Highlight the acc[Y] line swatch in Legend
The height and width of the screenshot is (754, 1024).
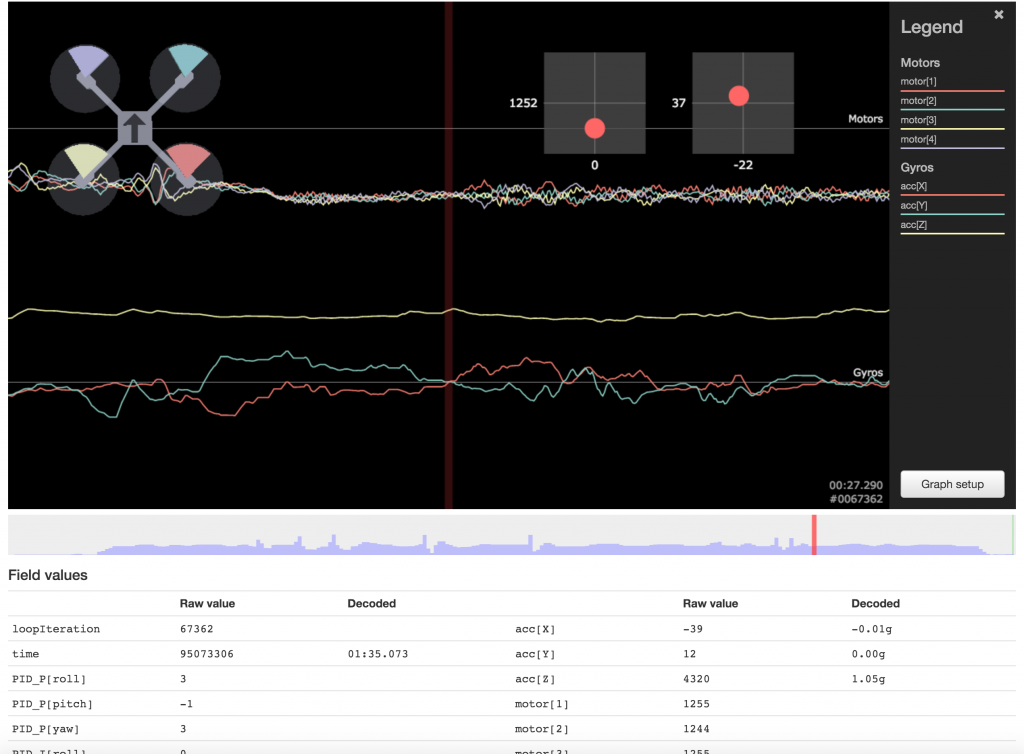point(951,214)
